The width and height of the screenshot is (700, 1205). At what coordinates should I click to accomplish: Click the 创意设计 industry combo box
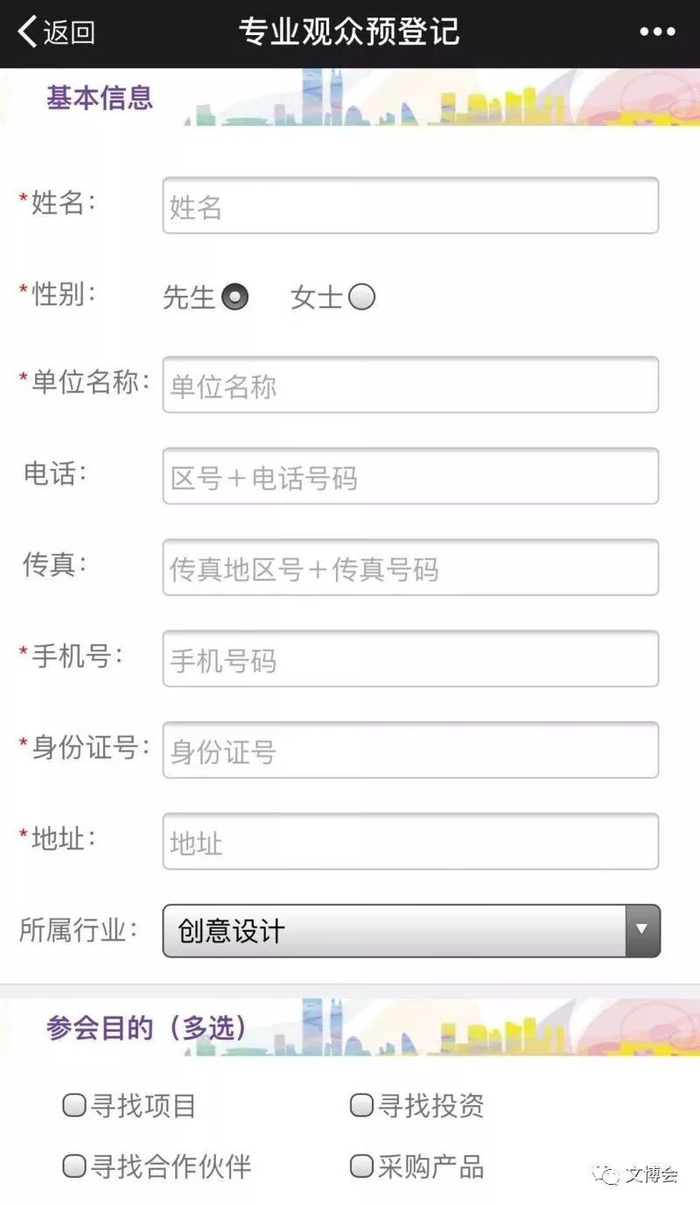point(395,930)
